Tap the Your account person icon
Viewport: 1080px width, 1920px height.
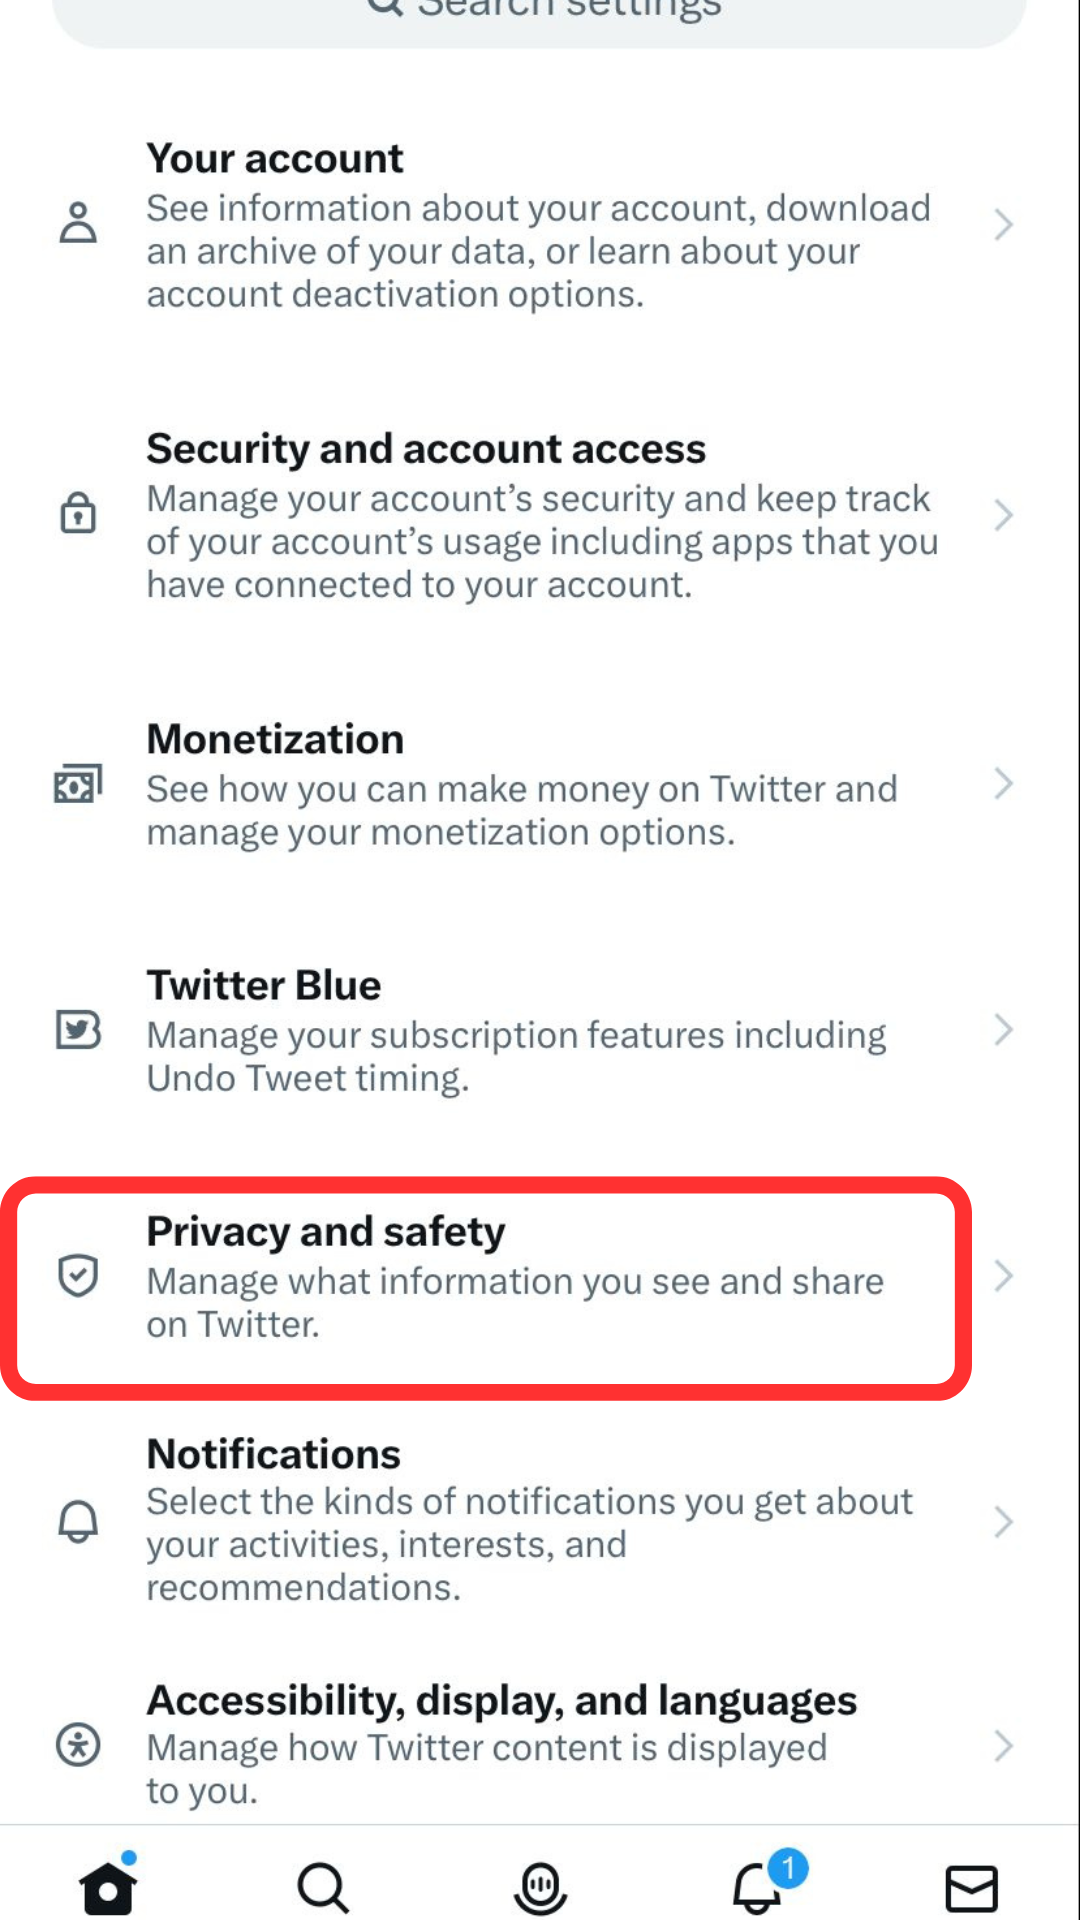tap(78, 223)
